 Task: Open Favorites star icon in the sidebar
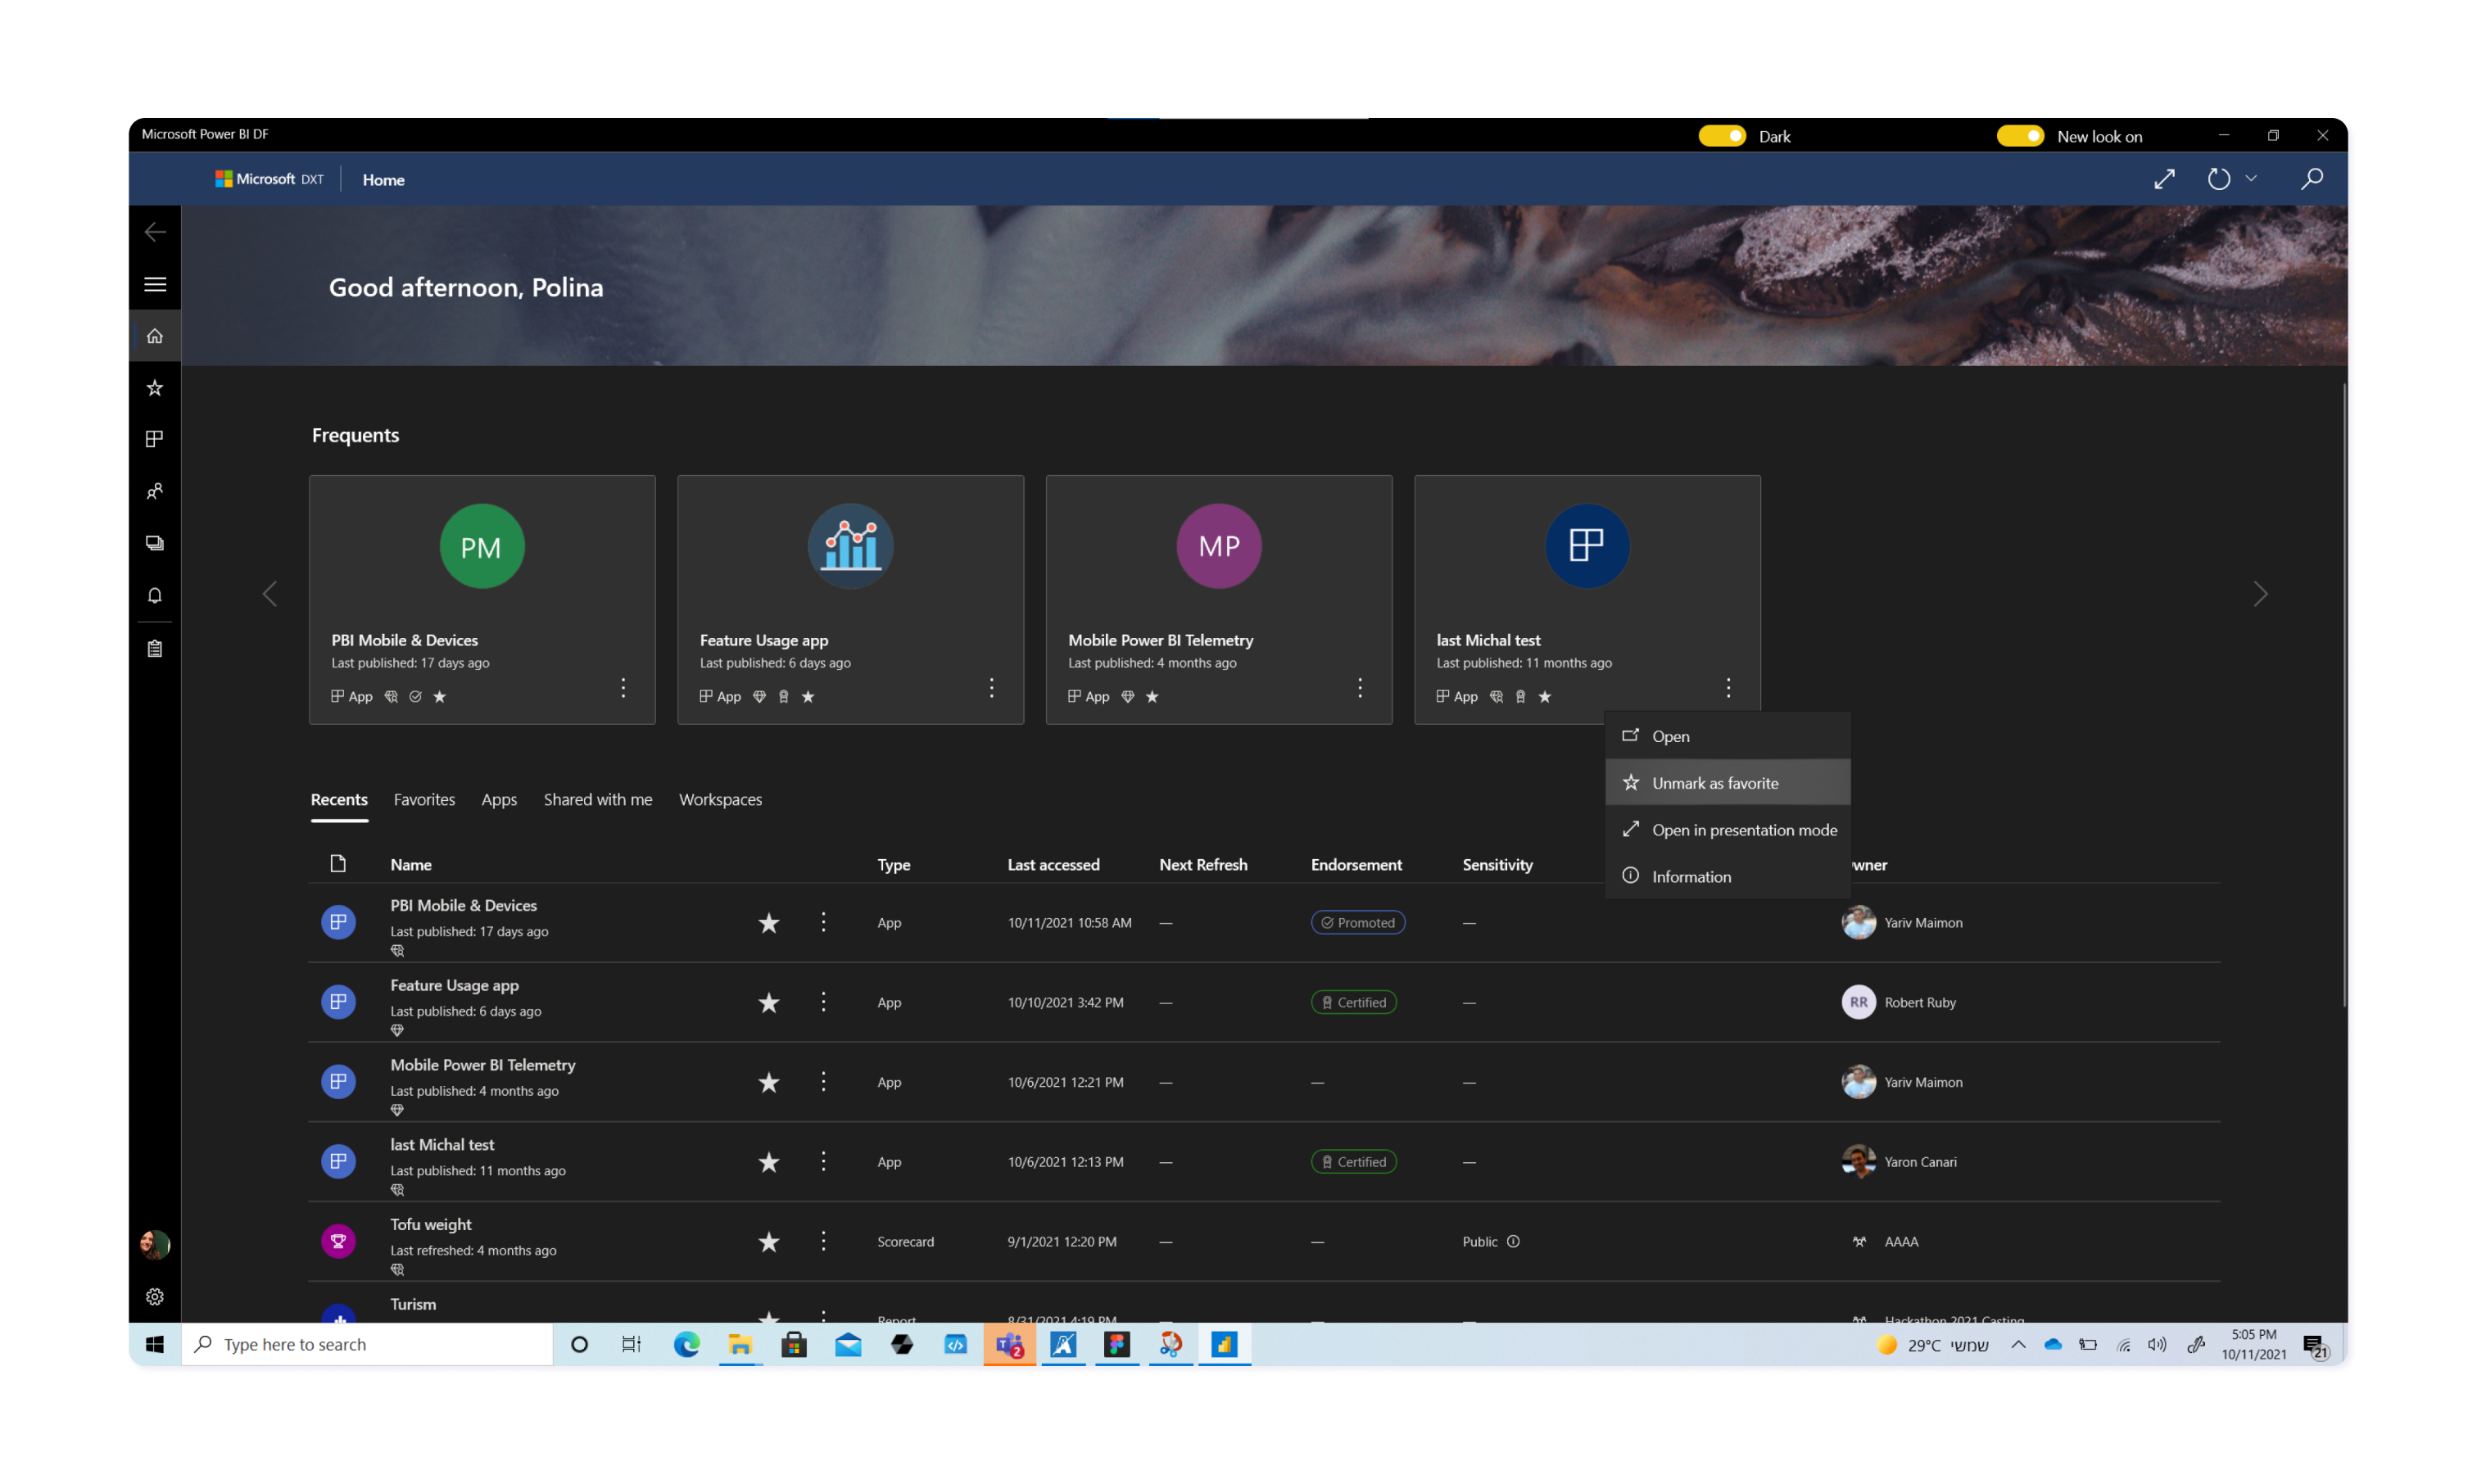click(x=155, y=388)
